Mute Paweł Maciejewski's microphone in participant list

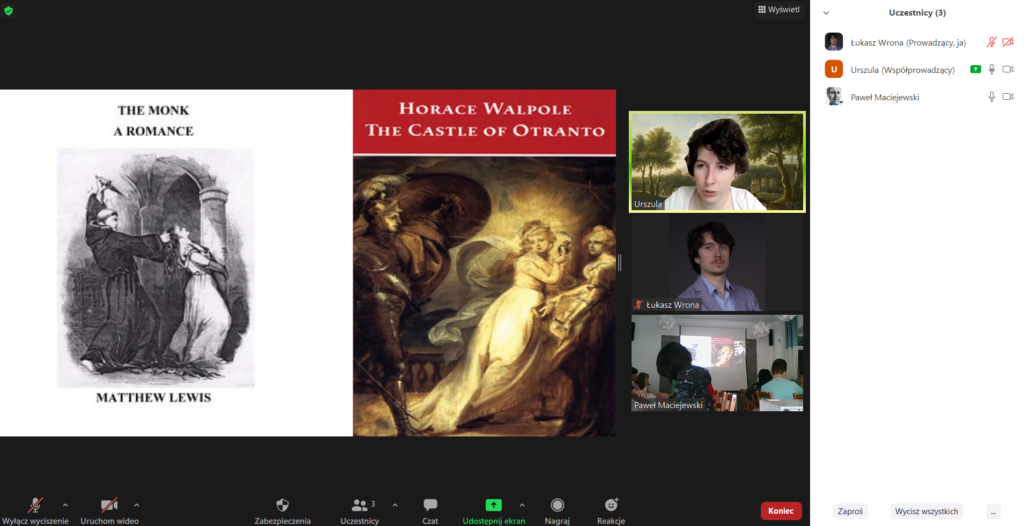tap(991, 97)
